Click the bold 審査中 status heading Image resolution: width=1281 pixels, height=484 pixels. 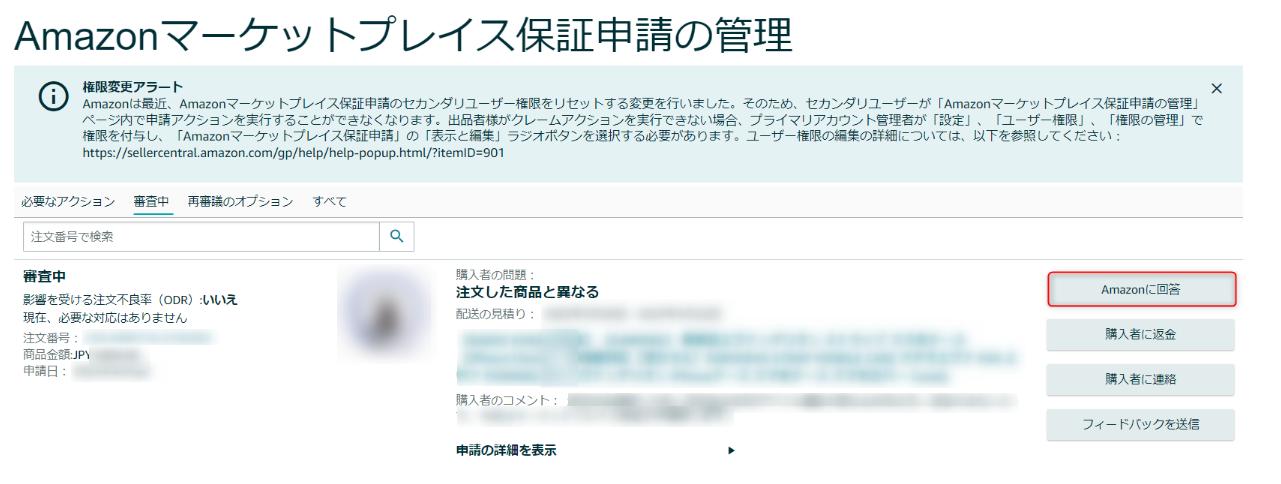point(44,276)
